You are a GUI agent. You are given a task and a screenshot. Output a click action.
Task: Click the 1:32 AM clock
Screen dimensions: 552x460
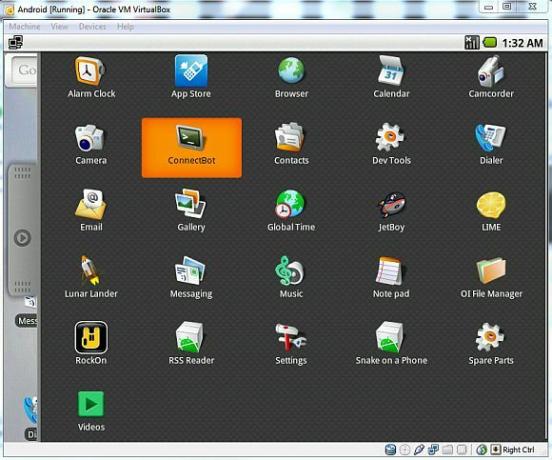tap(522, 43)
